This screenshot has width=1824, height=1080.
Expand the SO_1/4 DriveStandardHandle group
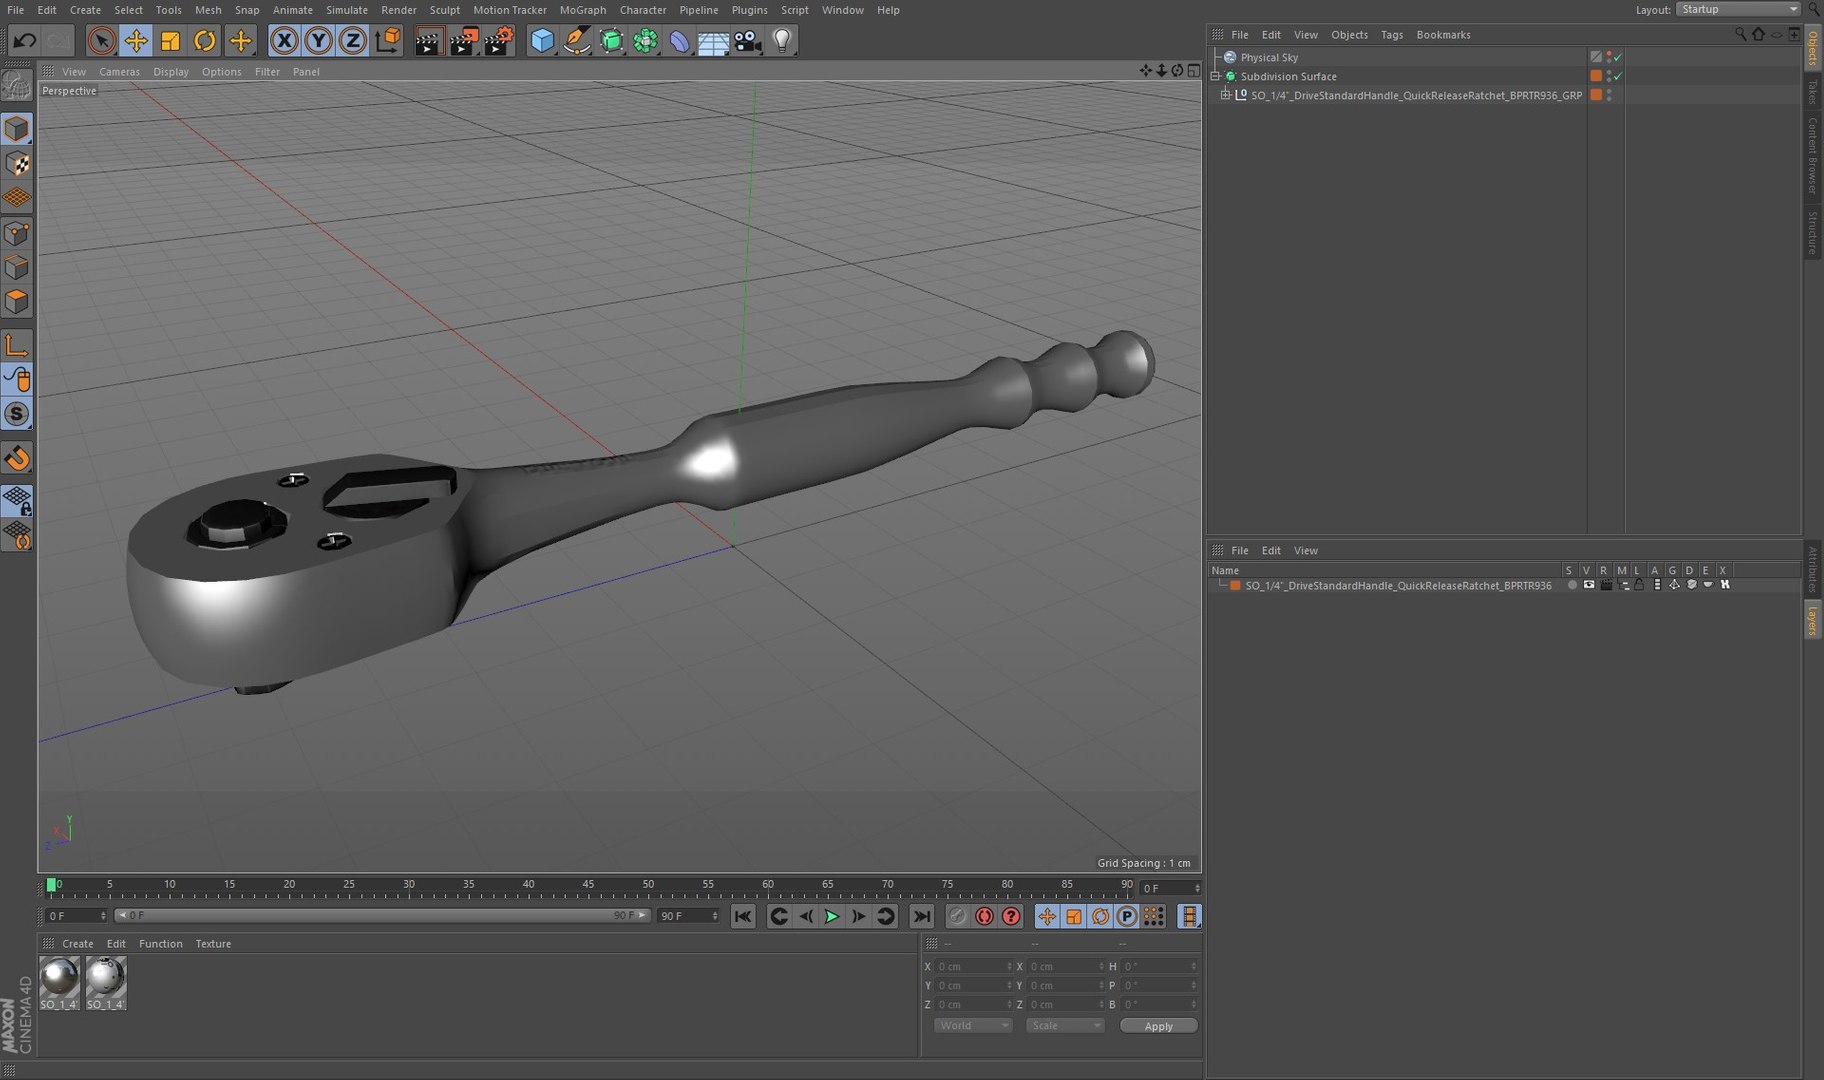(x=1226, y=95)
